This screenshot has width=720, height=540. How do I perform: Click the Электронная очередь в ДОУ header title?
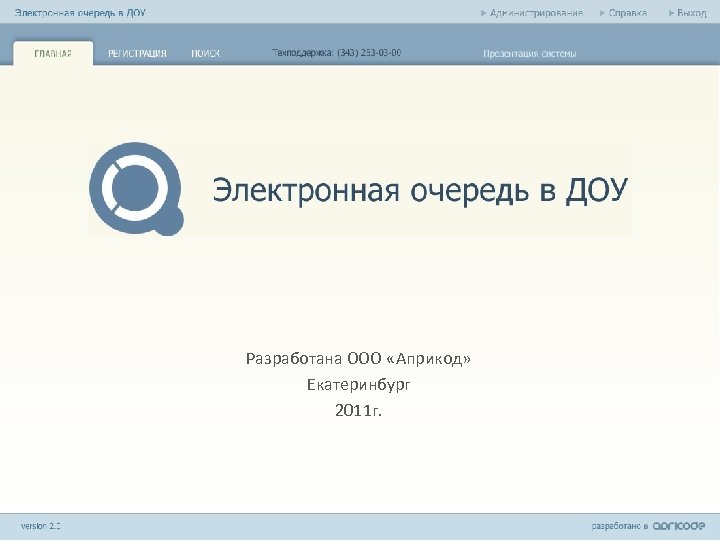(80, 13)
